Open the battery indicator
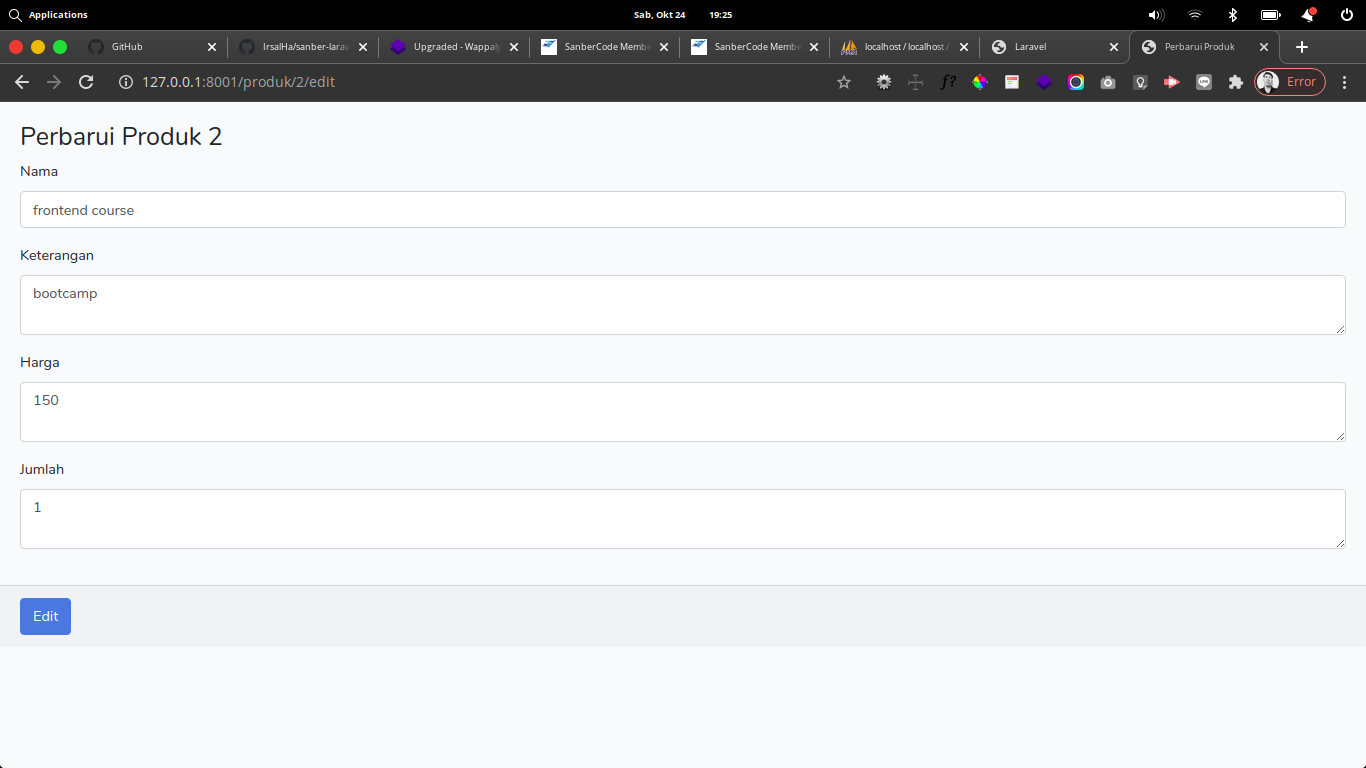The height and width of the screenshot is (768, 1366). pos(1271,15)
